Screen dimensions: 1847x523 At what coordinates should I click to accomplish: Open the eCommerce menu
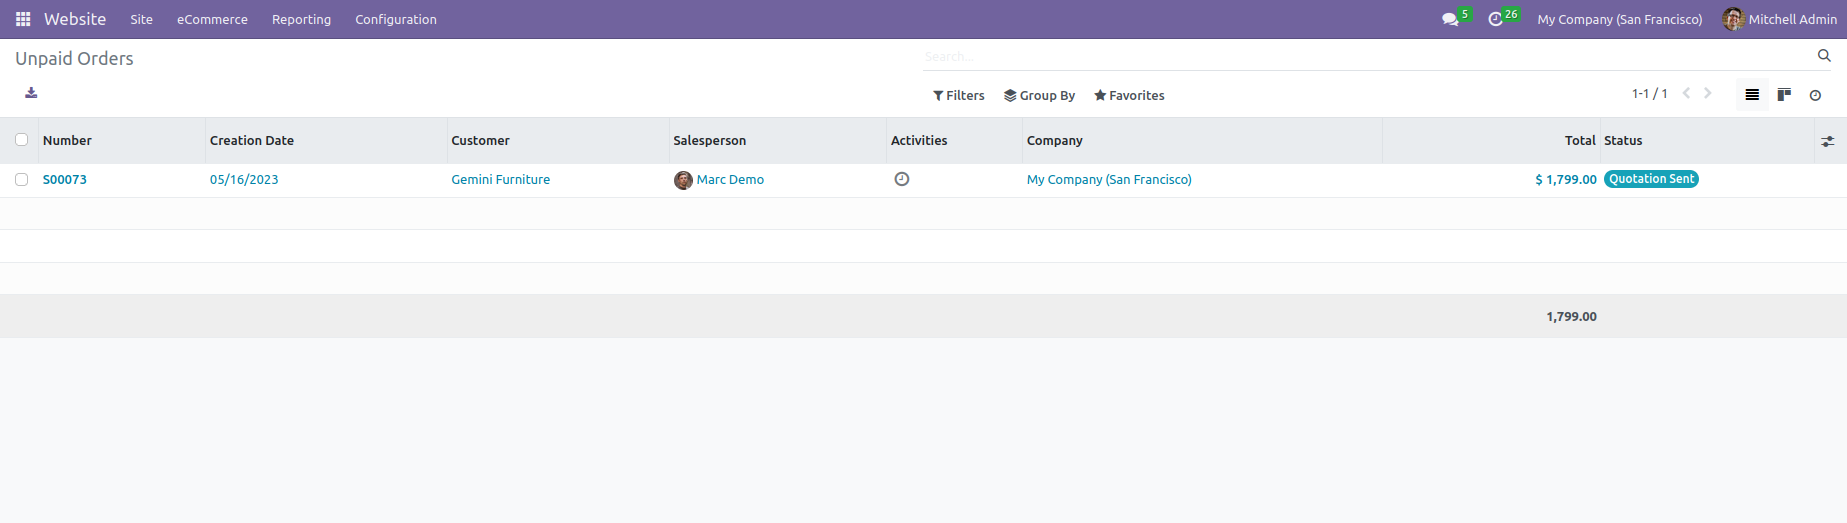(212, 19)
